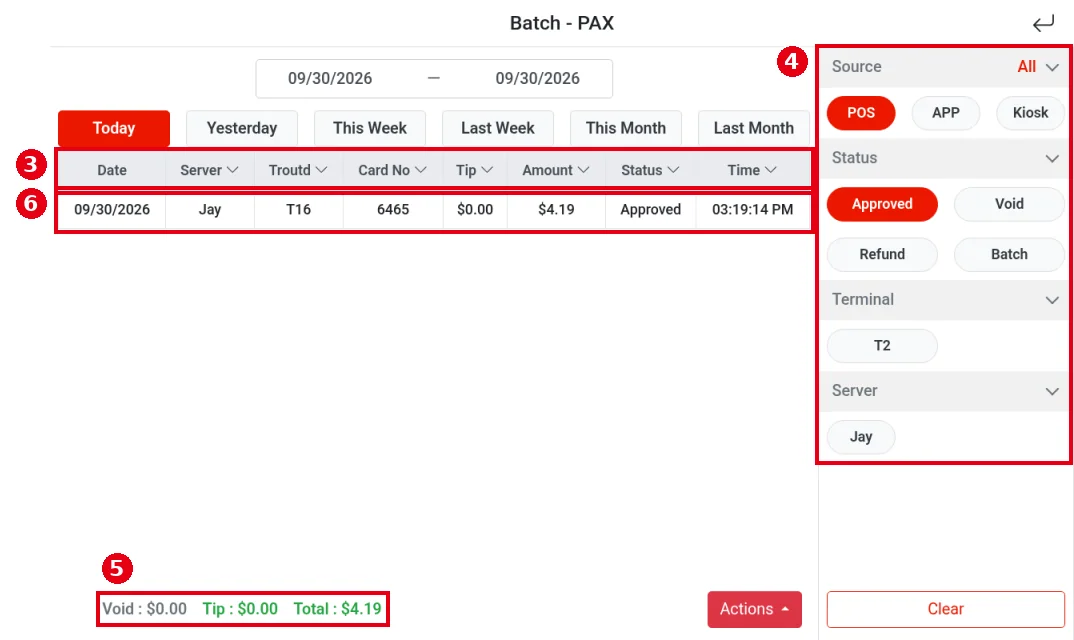The width and height of the screenshot is (1074, 640).
Task: Toggle the Kiosk source filter
Action: (x=1031, y=113)
